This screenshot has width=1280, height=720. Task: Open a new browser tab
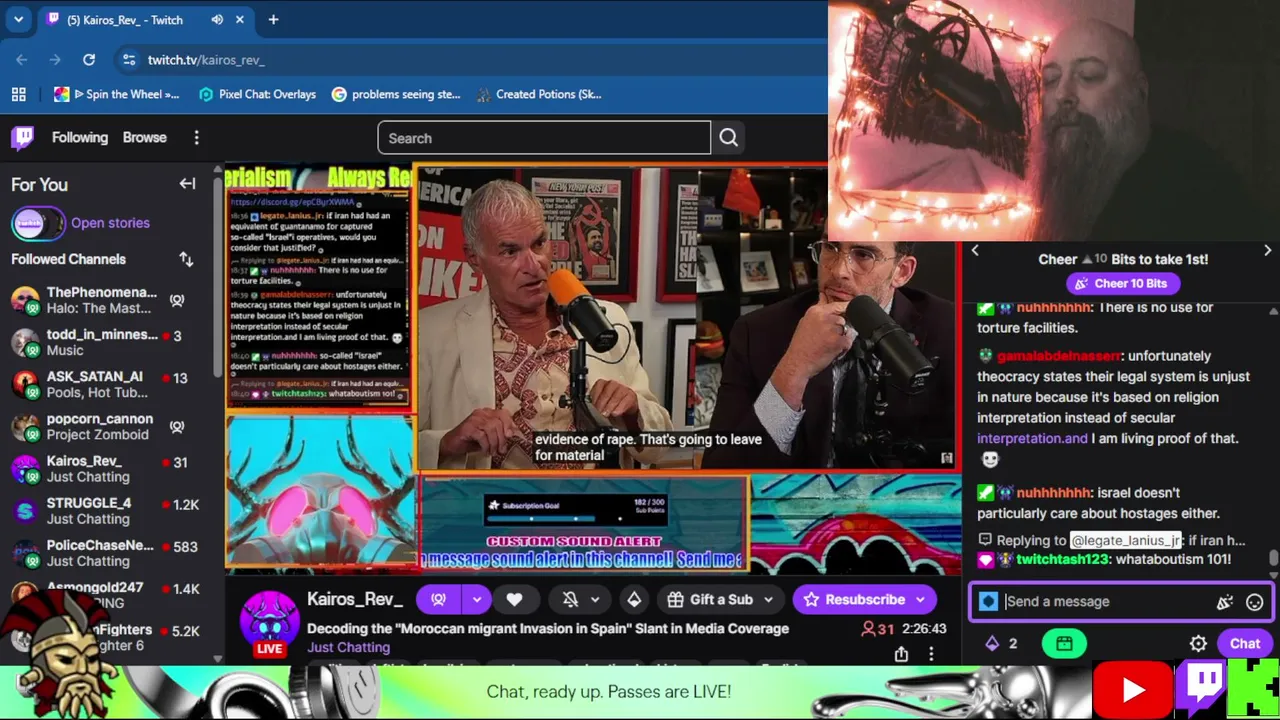(x=273, y=19)
